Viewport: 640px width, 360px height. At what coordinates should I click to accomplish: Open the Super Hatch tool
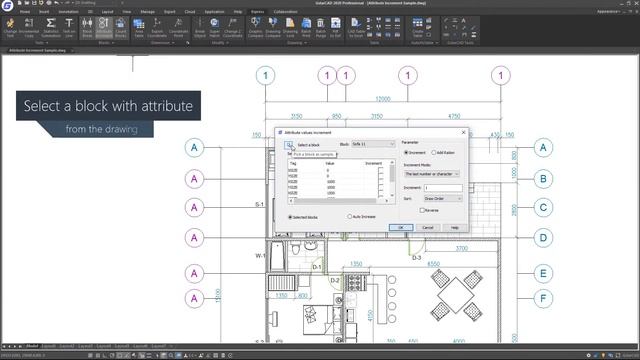point(215,27)
